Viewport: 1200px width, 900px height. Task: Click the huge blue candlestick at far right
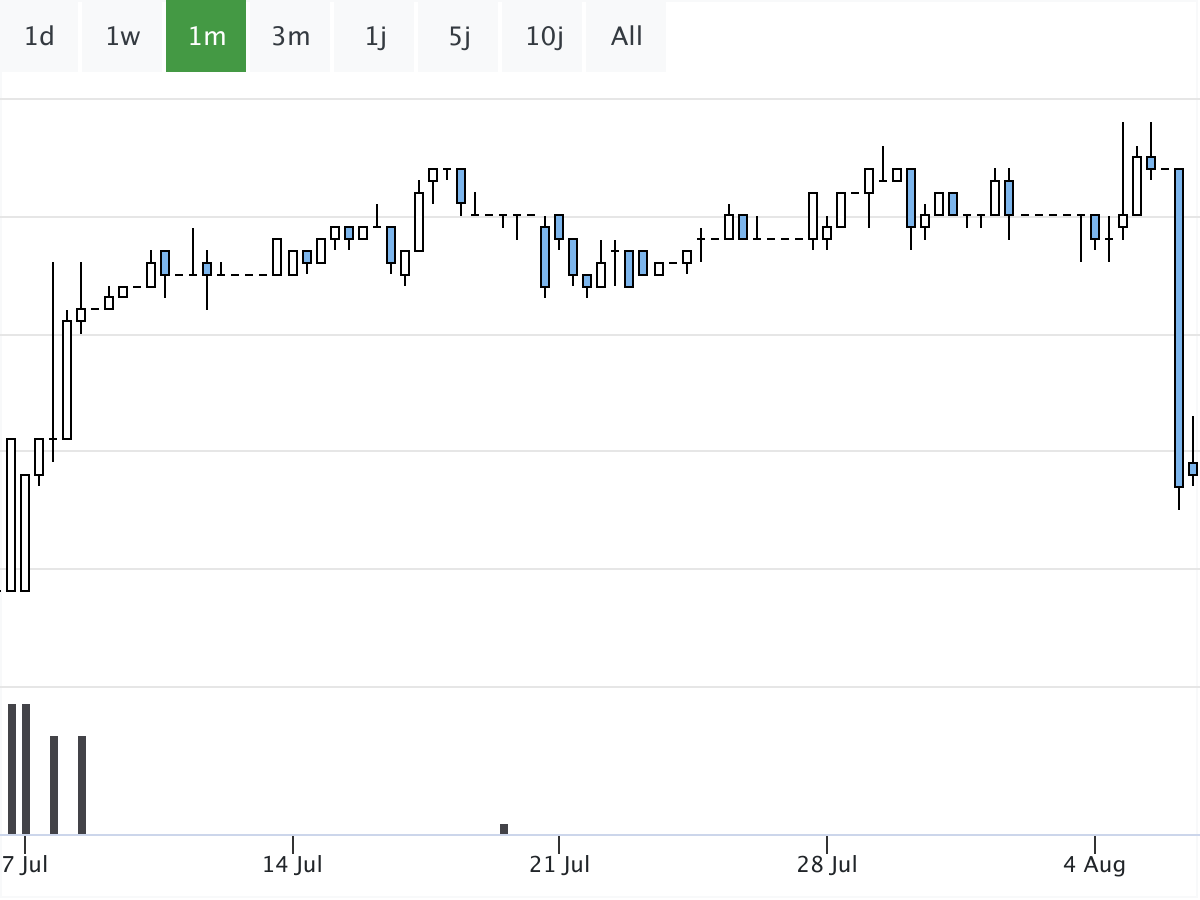click(1179, 328)
